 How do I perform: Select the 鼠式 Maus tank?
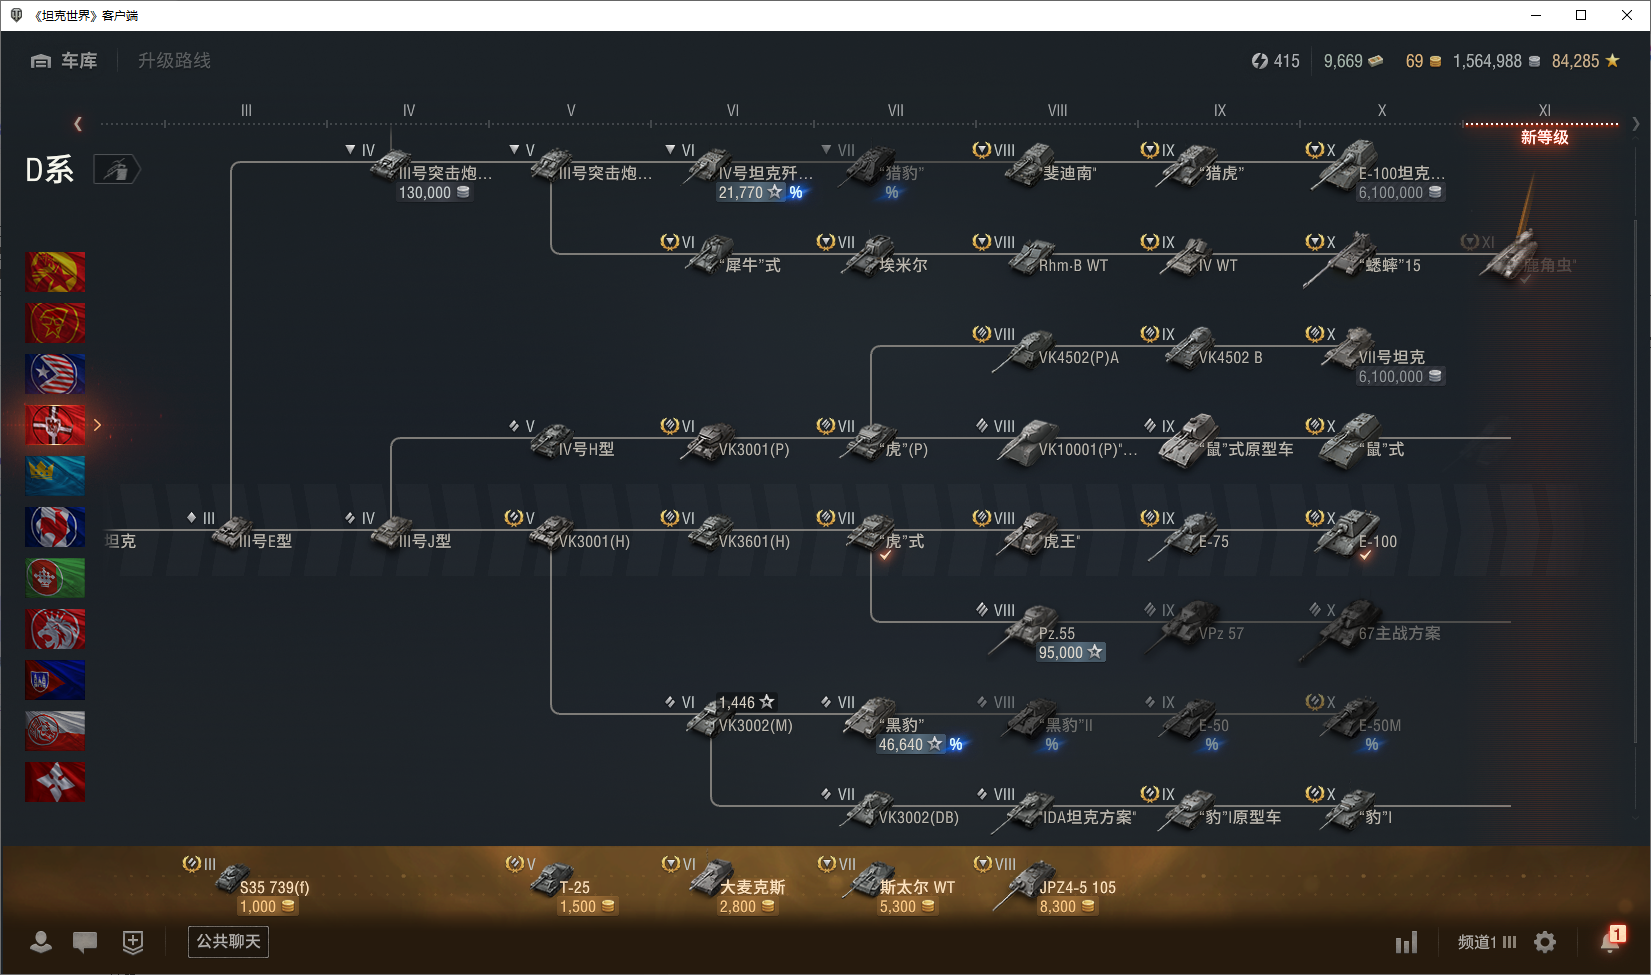point(1360,443)
